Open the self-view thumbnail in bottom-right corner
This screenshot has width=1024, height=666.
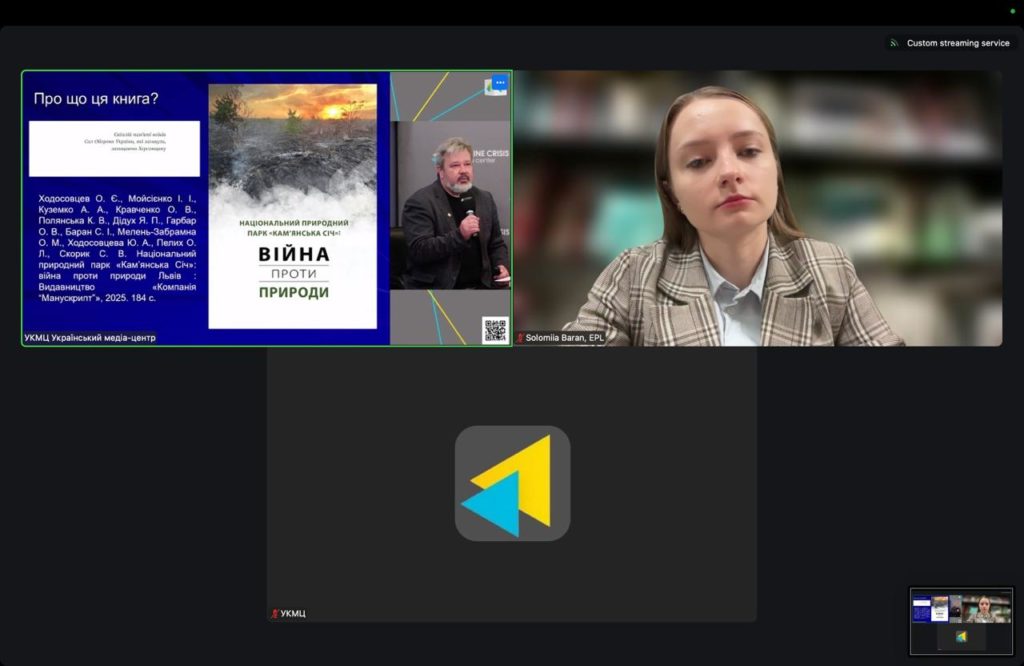tap(961, 620)
